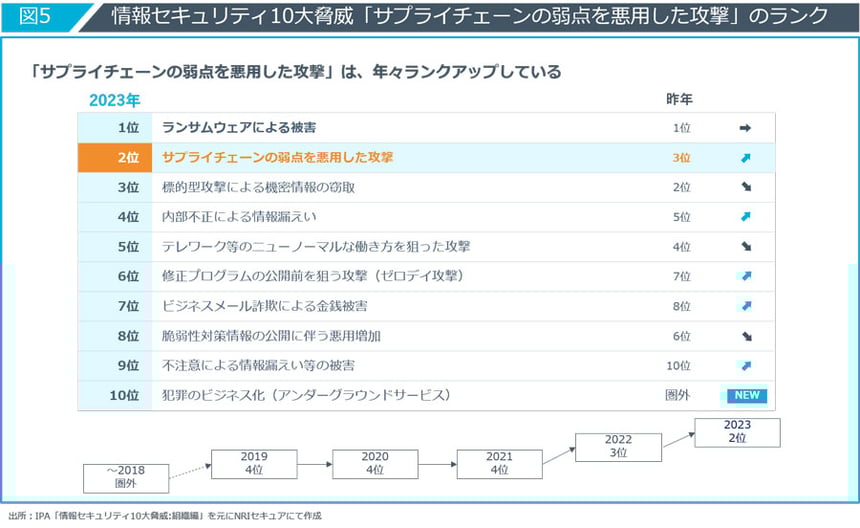This screenshot has width=860, height=528.
Task: Click the orange 2位 rank cell
Action: point(115,158)
